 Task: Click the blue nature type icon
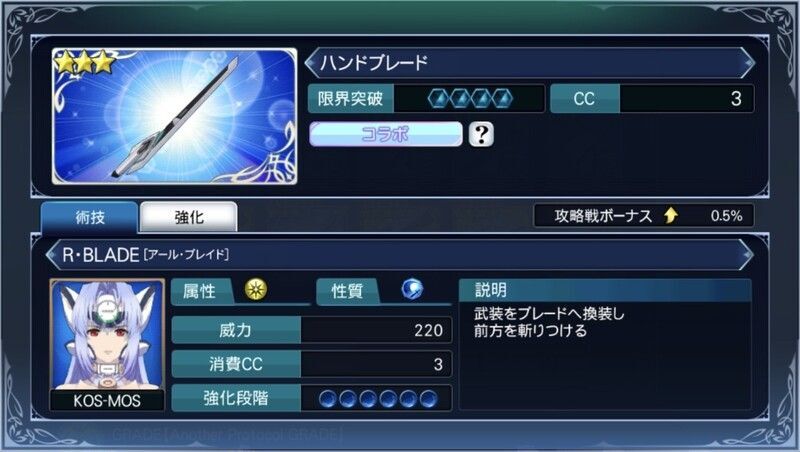412,289
